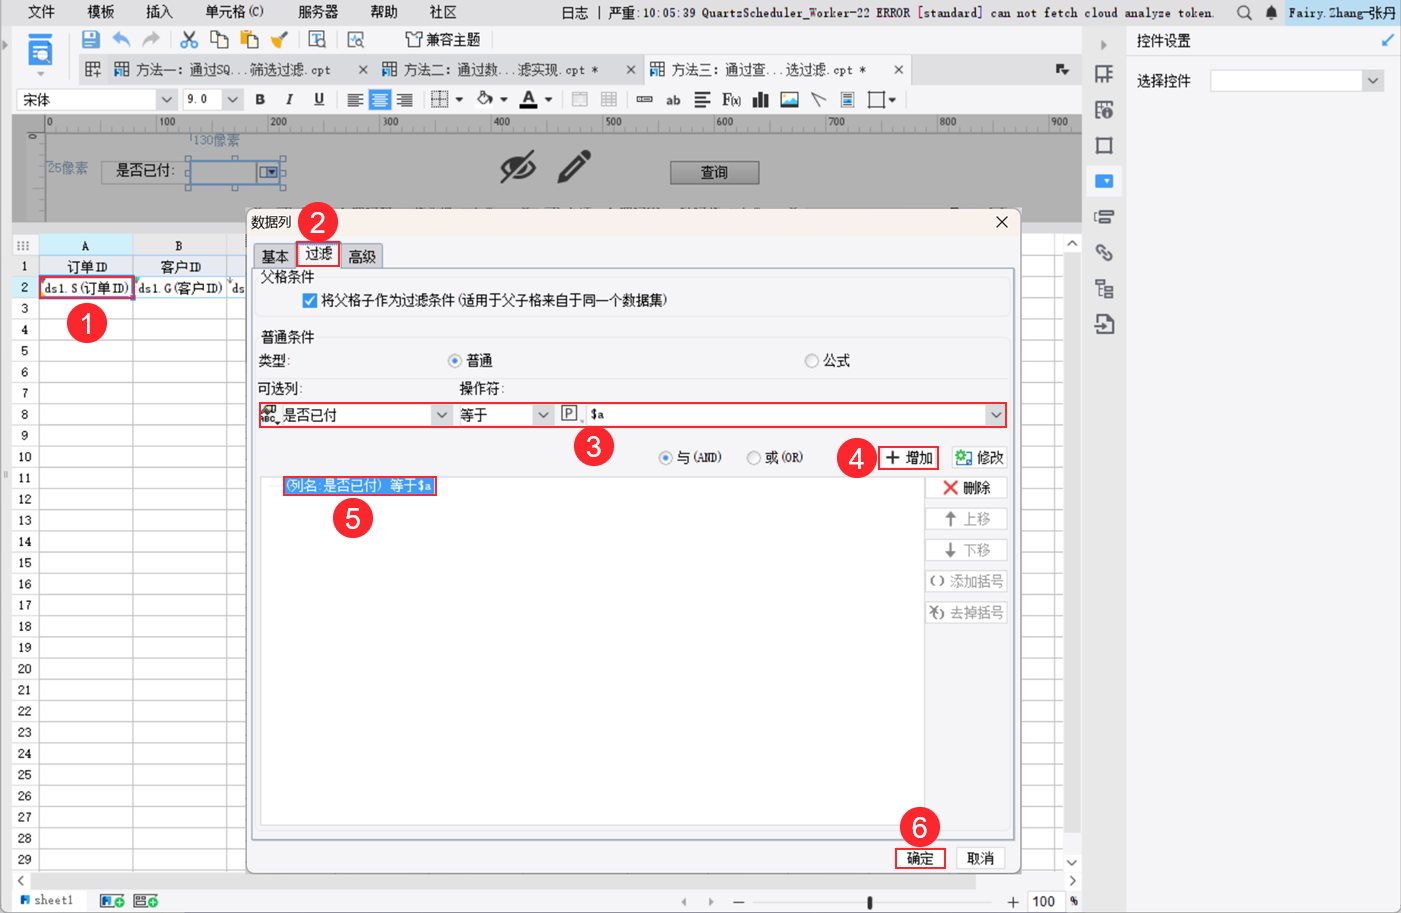The image size is (1401, 913).
Task: Expand the border style dropdown arrow
Action: tap(459, 99)
